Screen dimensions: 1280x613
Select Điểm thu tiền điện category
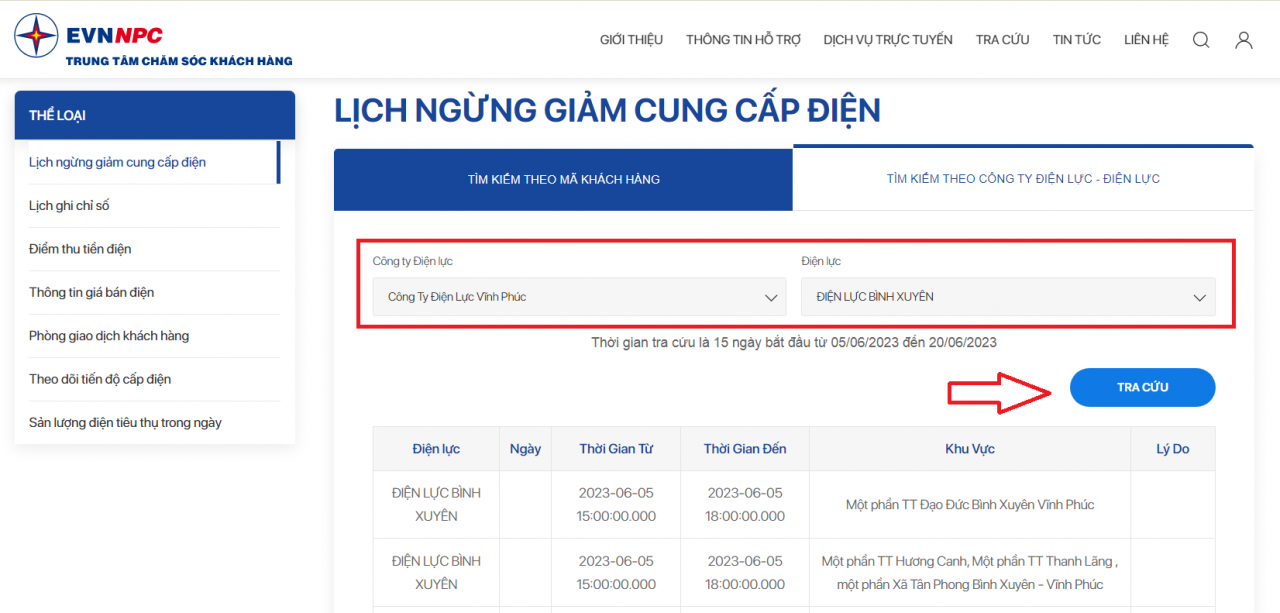(80, 248)
